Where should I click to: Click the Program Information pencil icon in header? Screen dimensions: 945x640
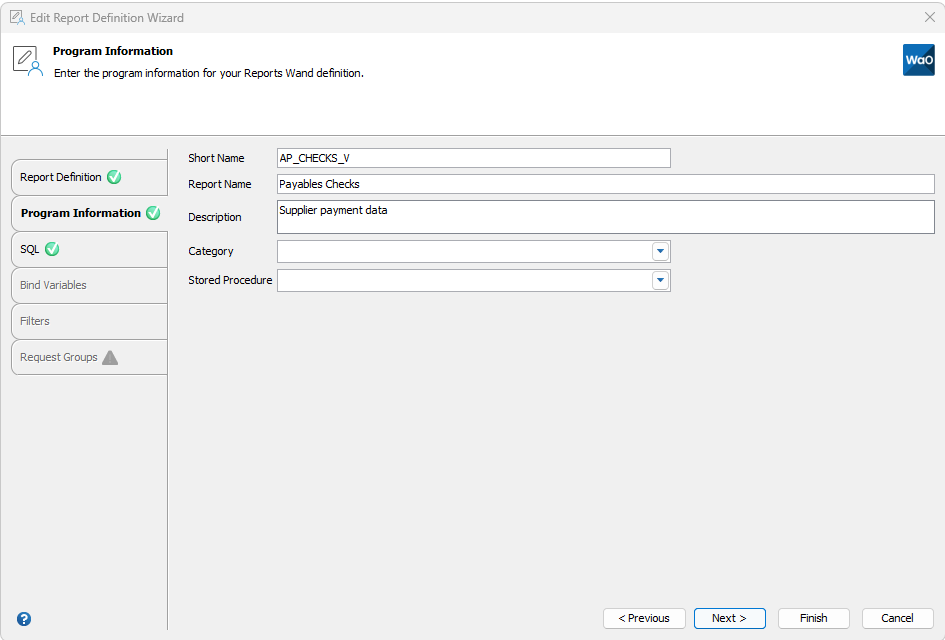[x=27, y=61]
